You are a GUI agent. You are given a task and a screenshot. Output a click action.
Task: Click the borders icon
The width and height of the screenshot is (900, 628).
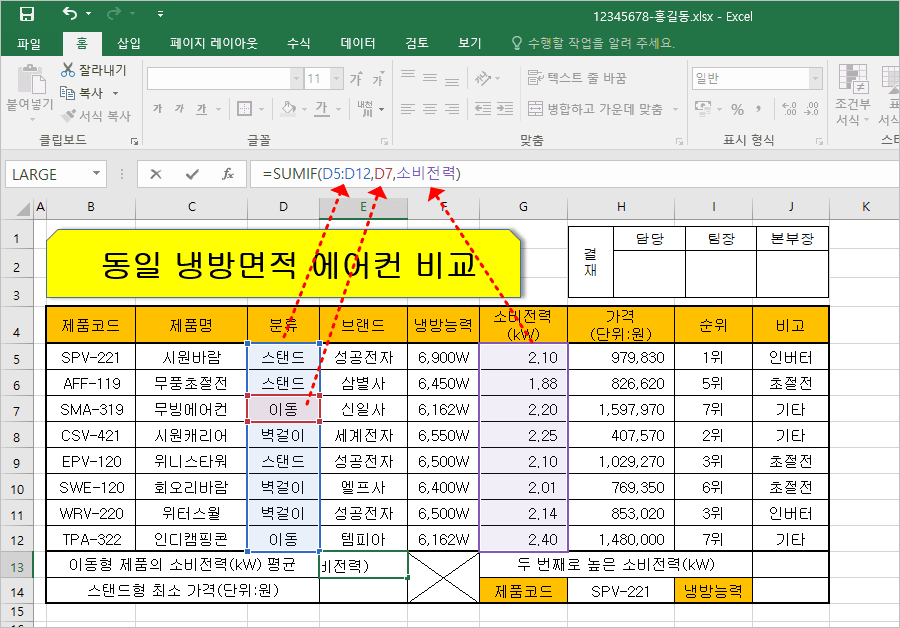pos(245,108)
